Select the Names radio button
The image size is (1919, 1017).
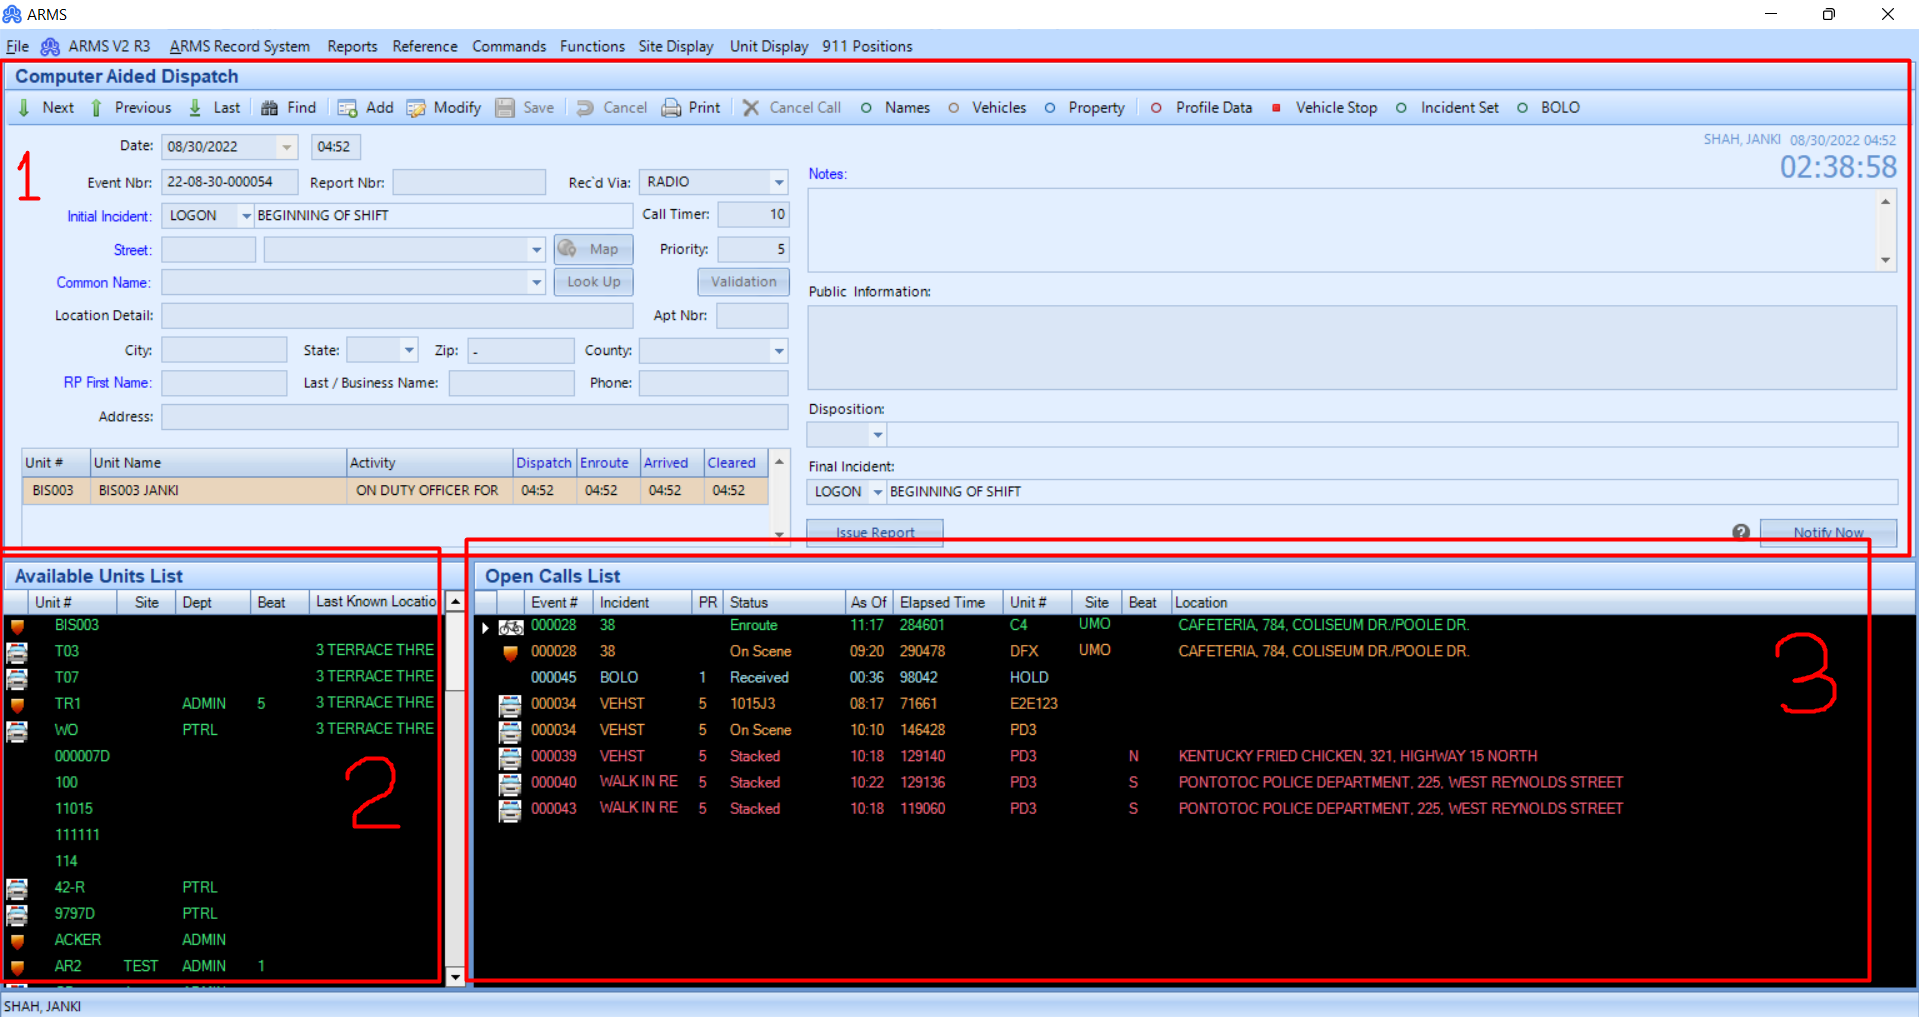point(865,107)
